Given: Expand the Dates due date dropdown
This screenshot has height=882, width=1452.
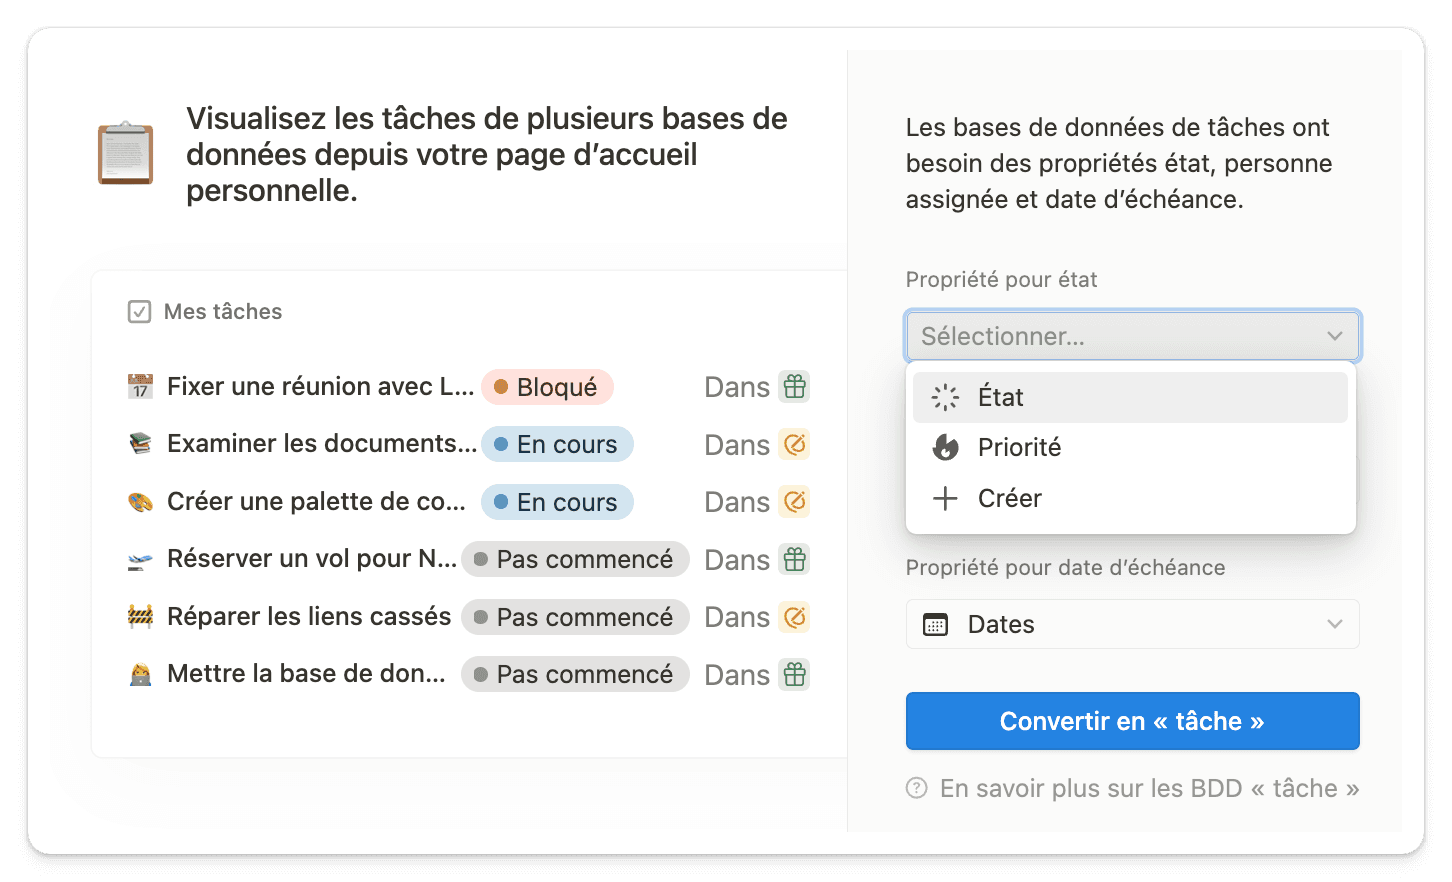Looking at the screenshot, I should [1132, 624].
